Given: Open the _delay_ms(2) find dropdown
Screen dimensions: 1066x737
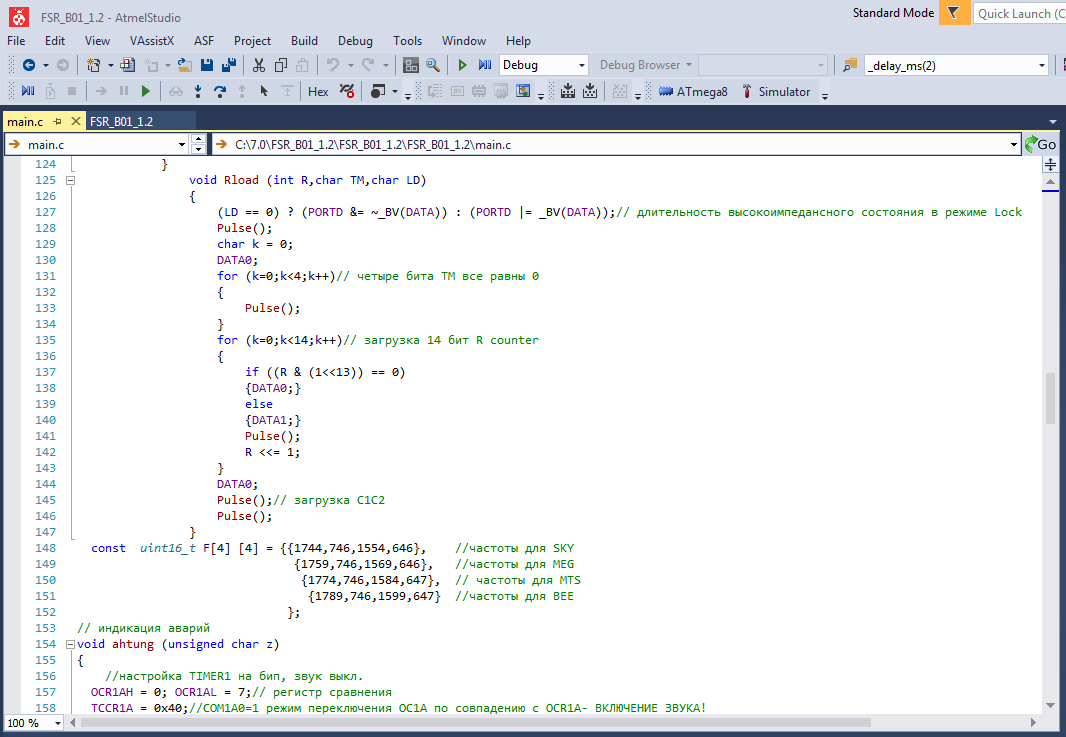Looking at the screenshot, I should 1042,65.
